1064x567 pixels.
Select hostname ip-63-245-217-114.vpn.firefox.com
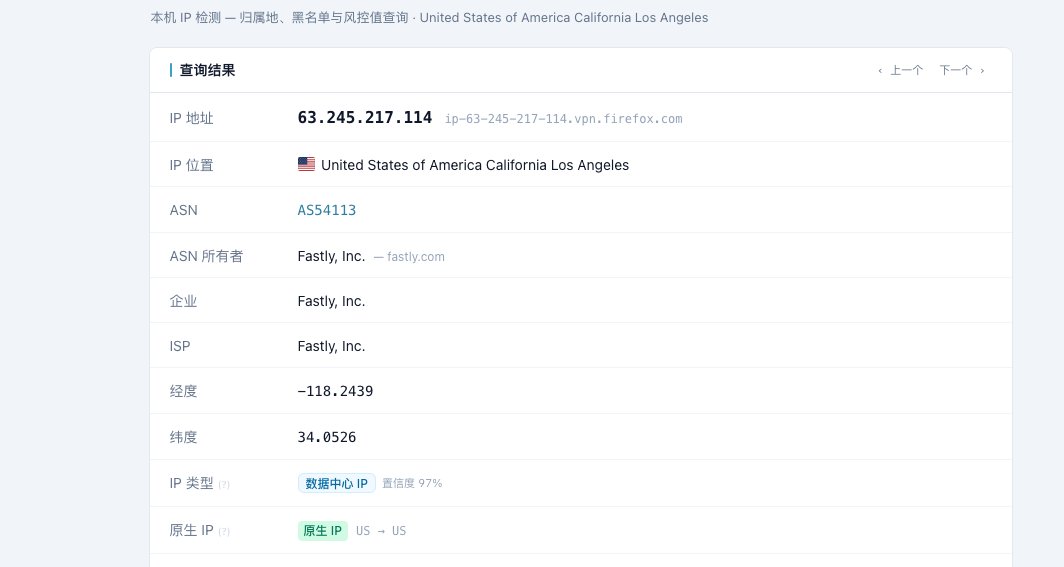click(x=563, y=119)
